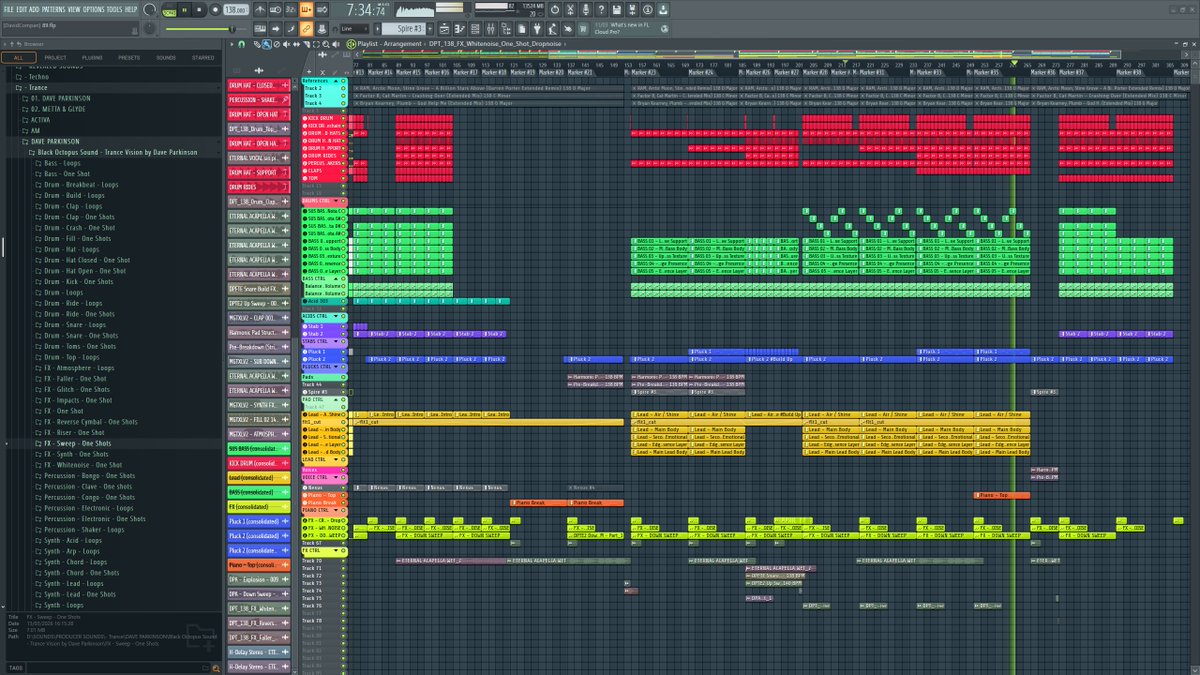Mute the Track 70 track

[343, 561]
